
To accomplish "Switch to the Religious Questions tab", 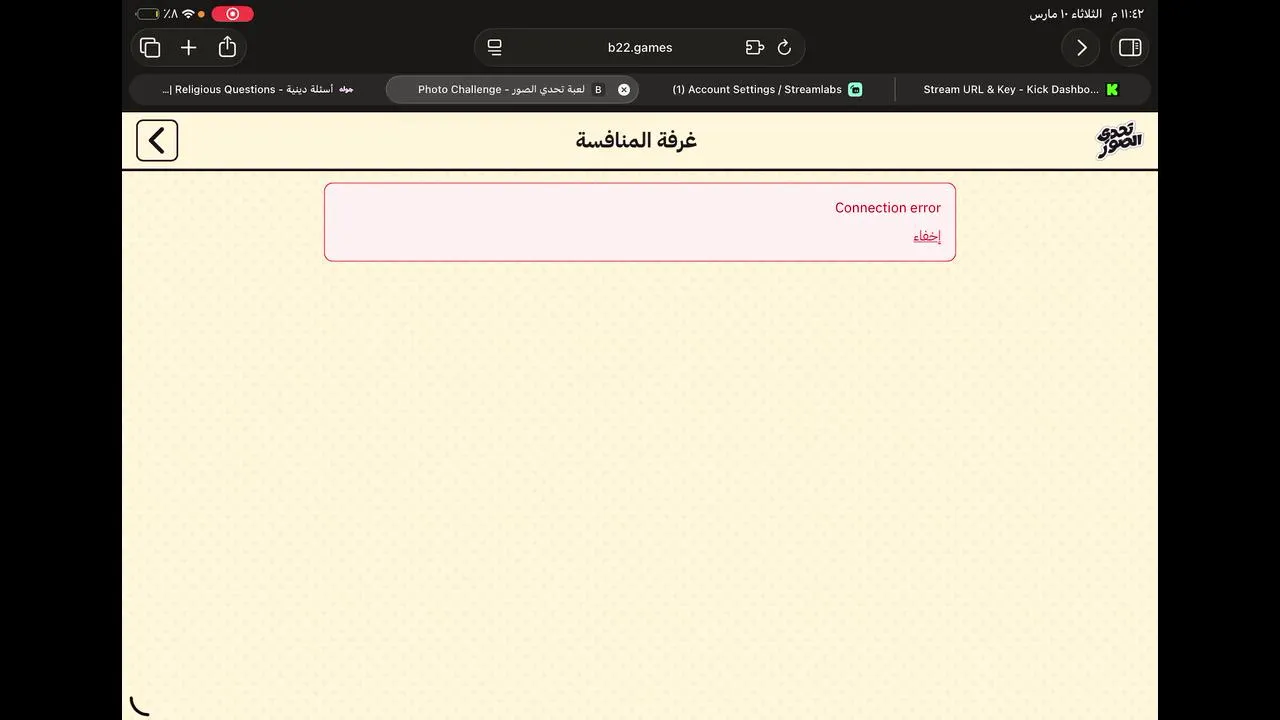I will (x=258, y=89).
